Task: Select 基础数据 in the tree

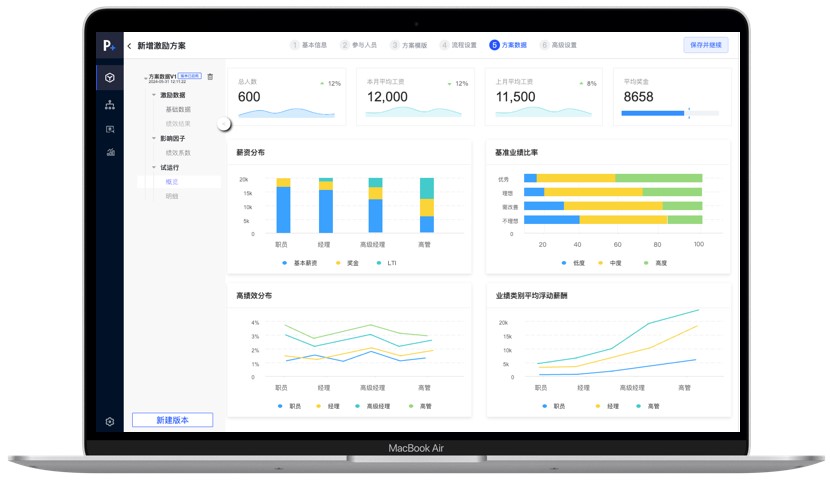Action: [178, 109]
